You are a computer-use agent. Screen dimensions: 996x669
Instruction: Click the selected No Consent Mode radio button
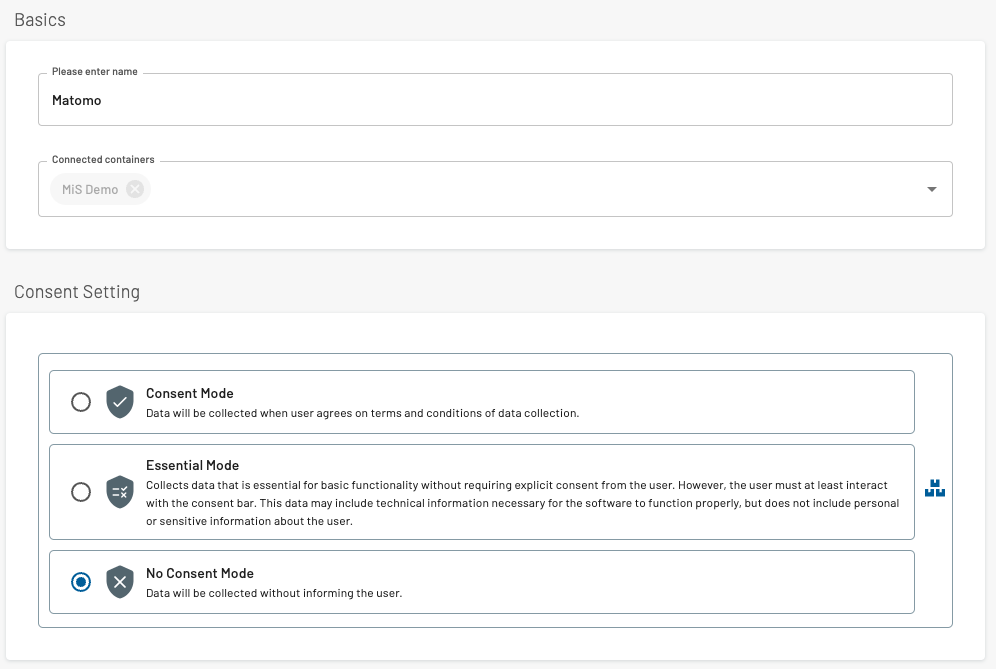[81, 582]
